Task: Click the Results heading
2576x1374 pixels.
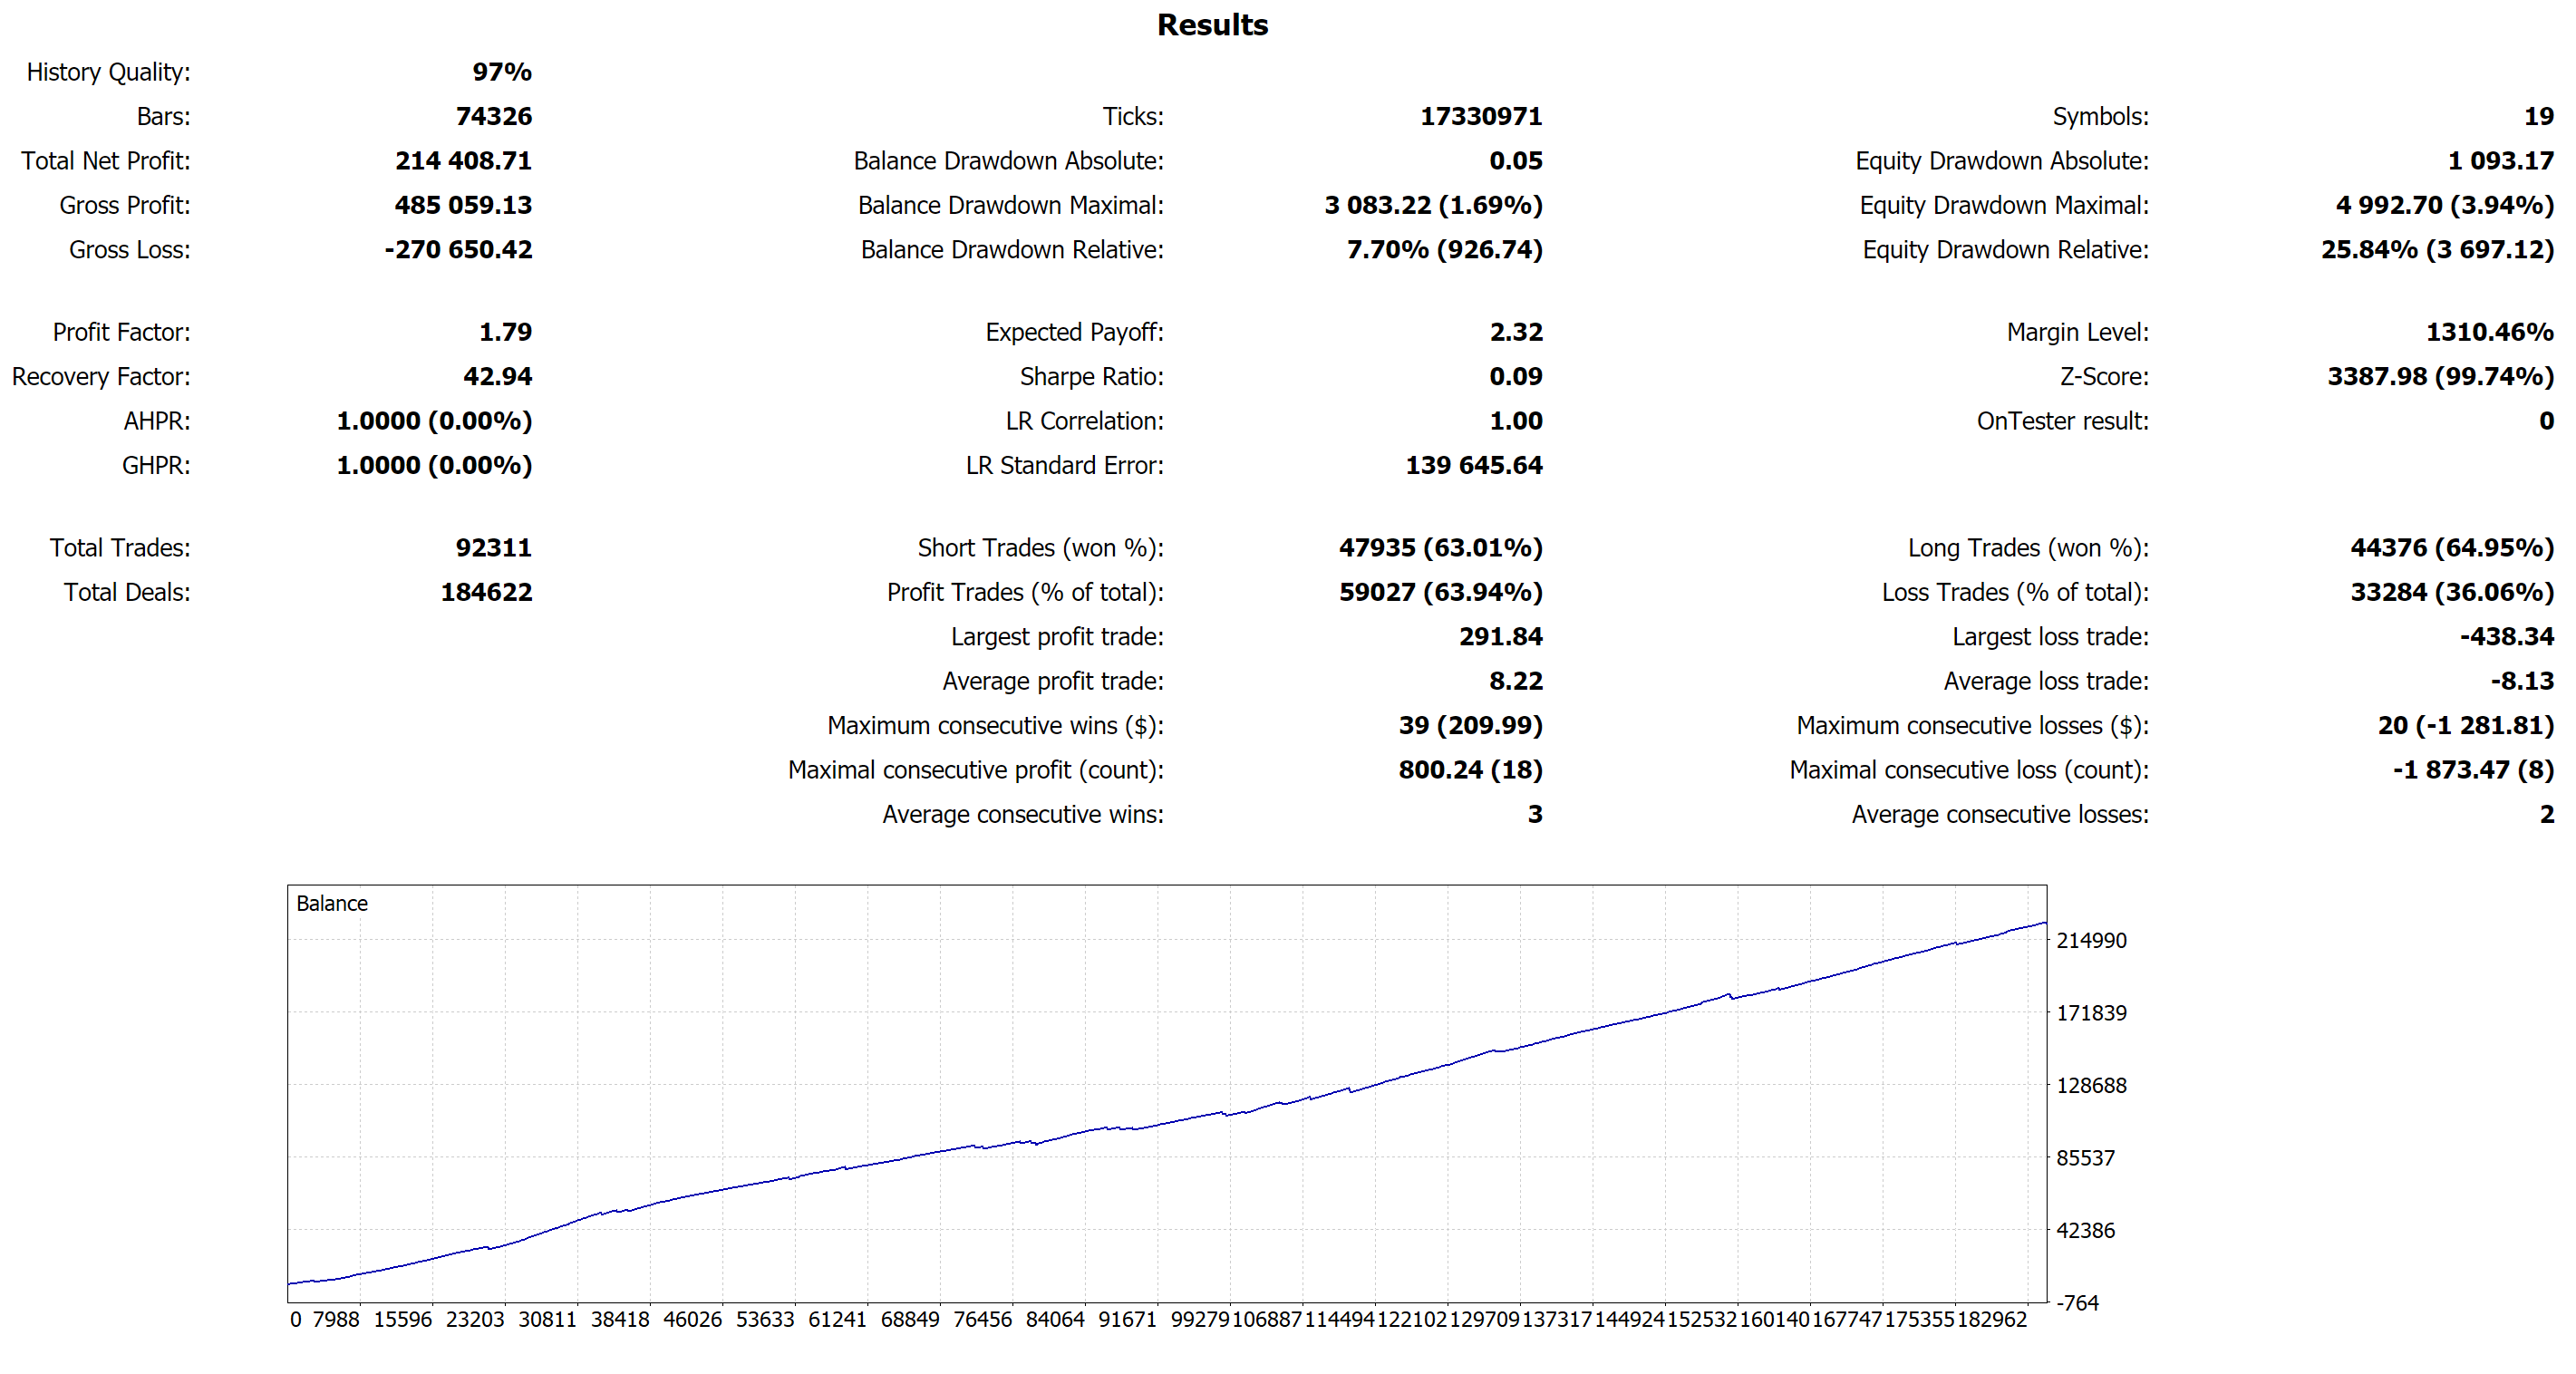Action: [x=1212, y=25]
